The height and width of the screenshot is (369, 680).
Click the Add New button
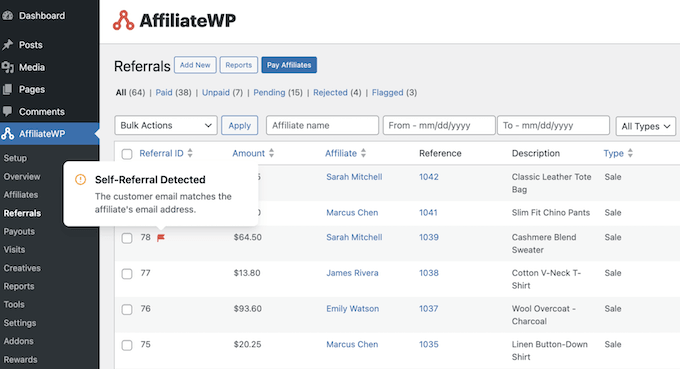195,65
